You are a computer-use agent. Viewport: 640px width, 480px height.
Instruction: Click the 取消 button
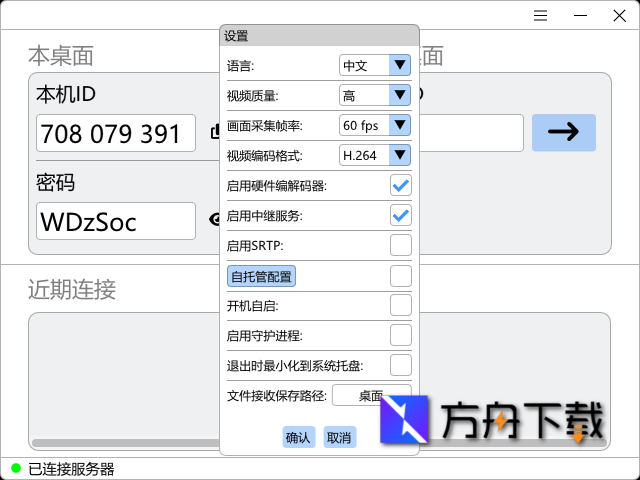(x=340, y=437)
